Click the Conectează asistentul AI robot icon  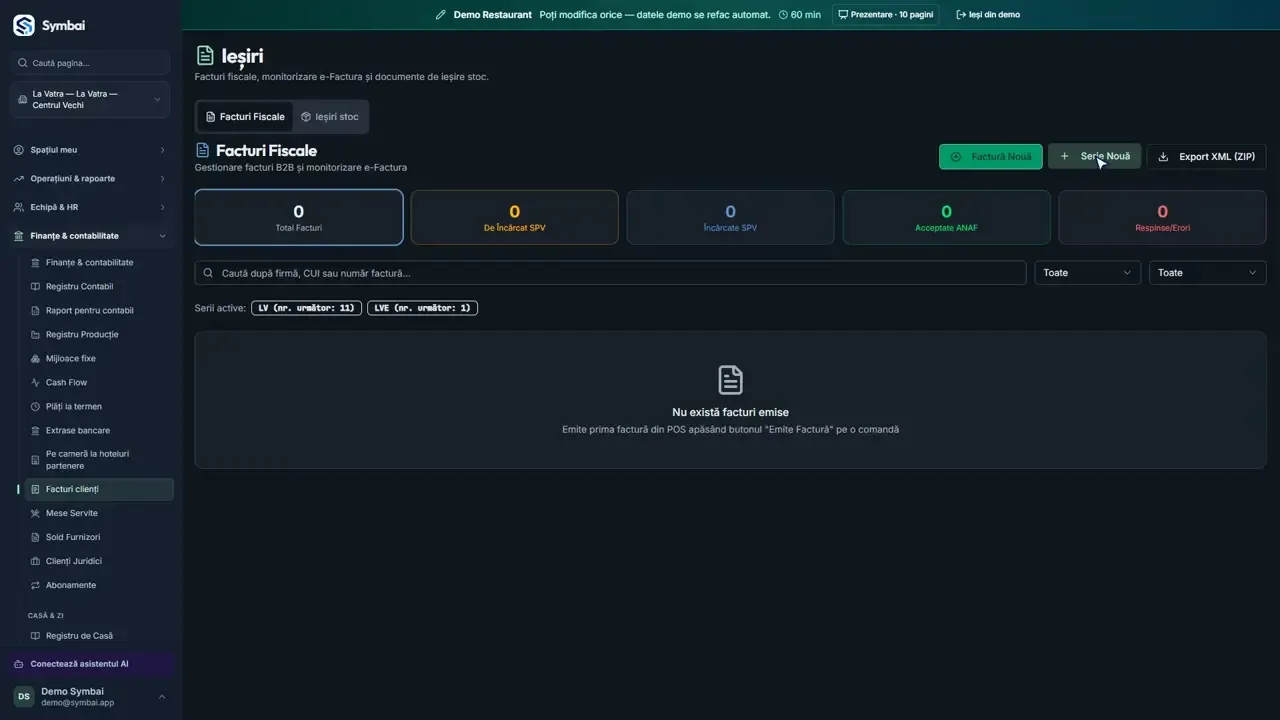click(x=19, y=664)
